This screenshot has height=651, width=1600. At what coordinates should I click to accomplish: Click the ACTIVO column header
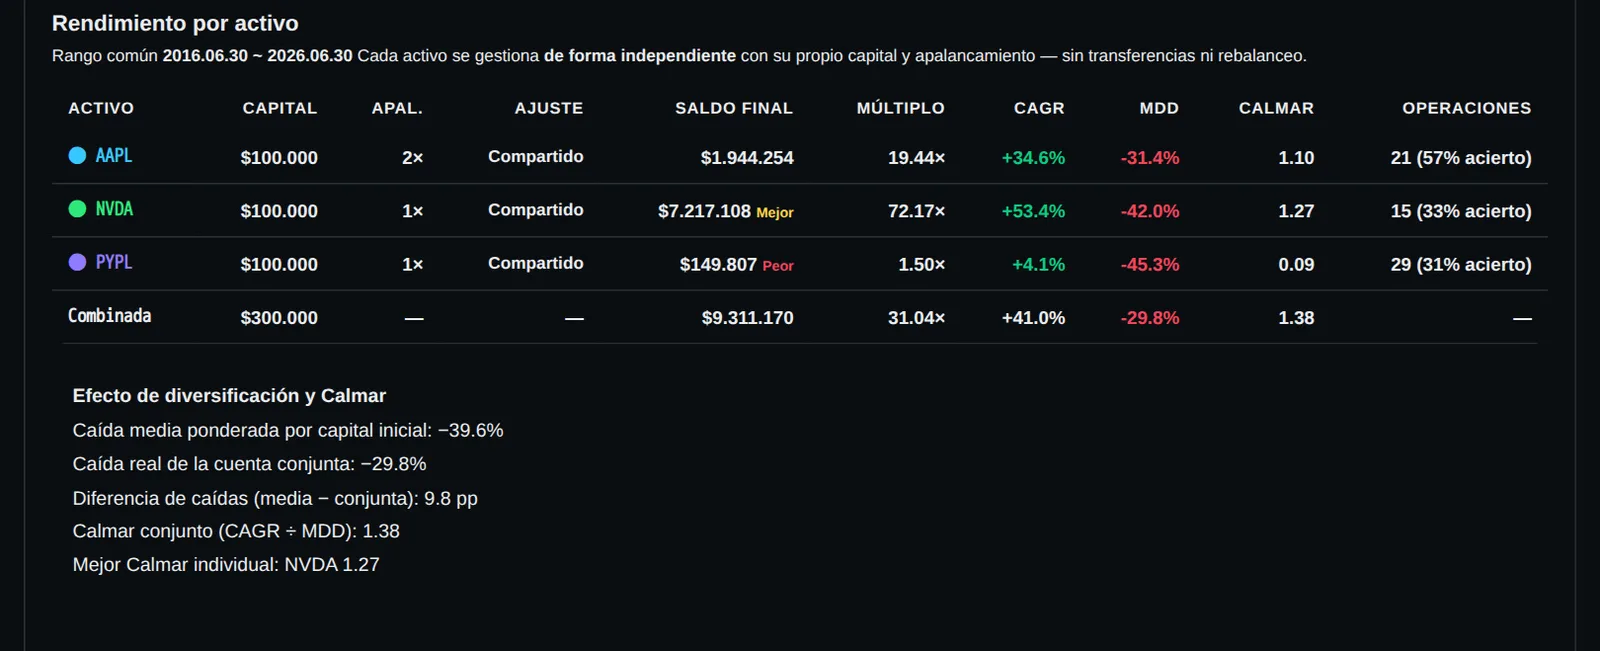[x=101, y=108]
